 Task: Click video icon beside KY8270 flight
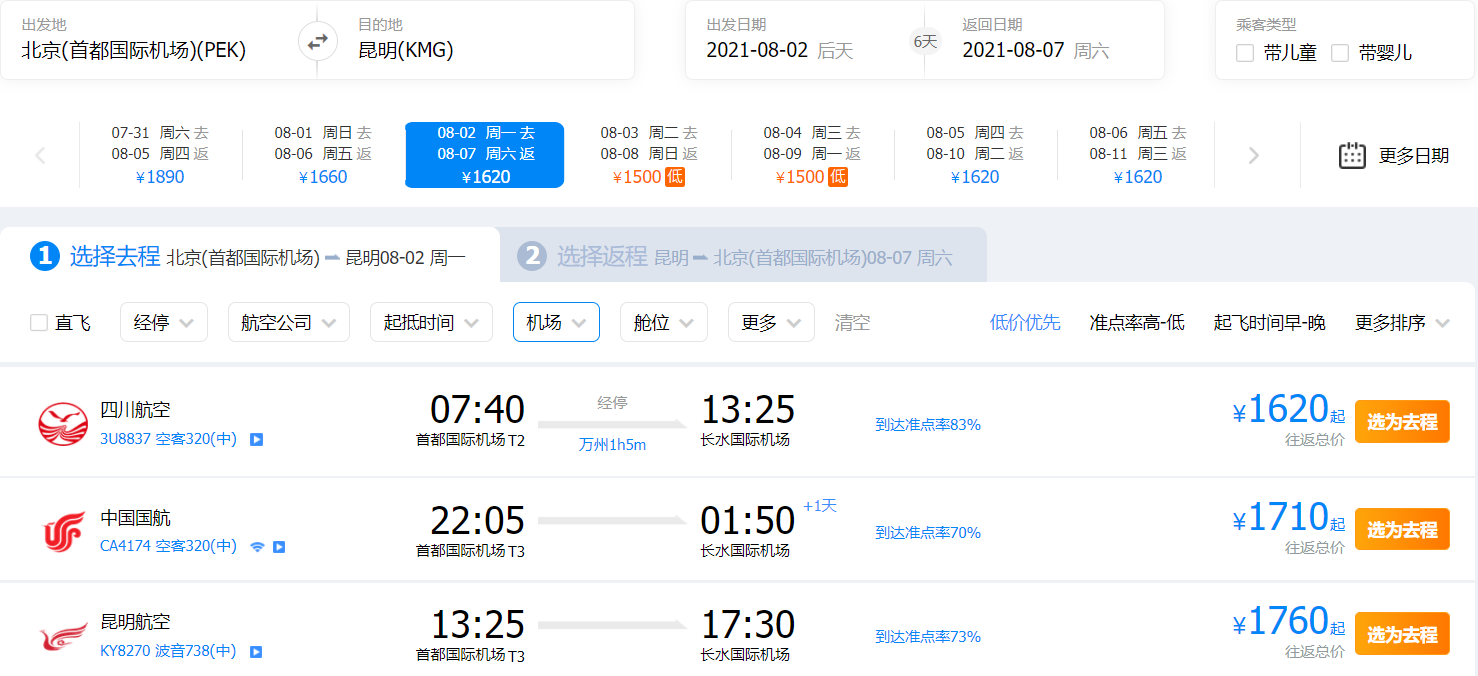(256, 652)
